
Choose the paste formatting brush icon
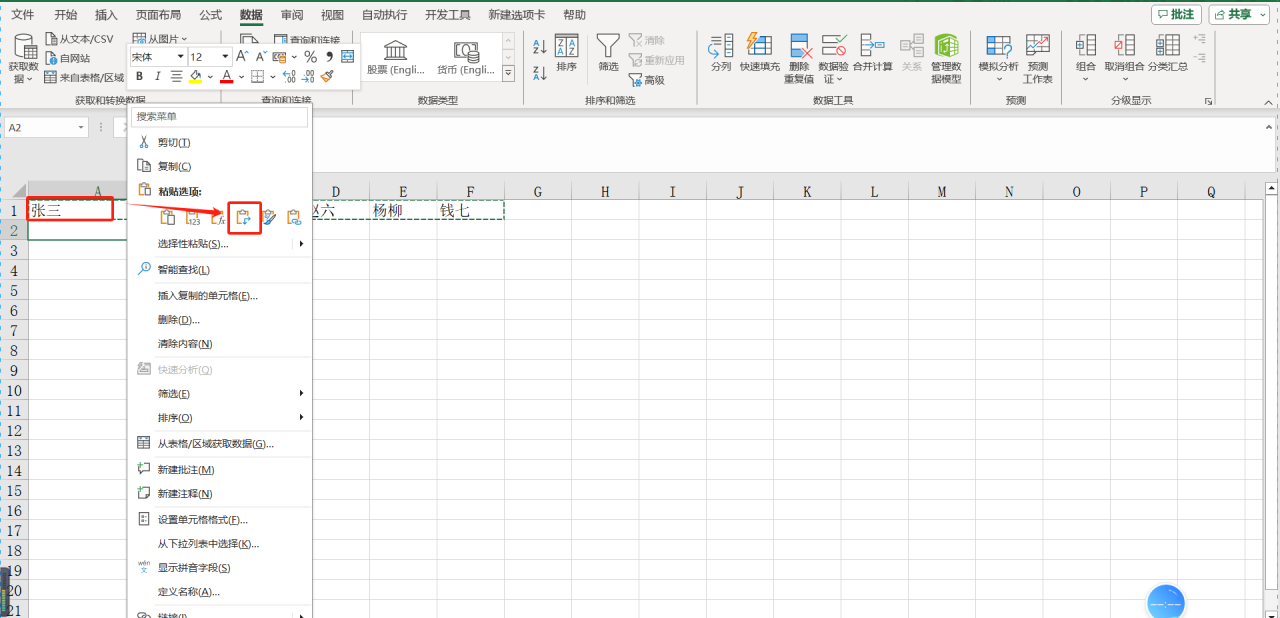pos(269,217)
